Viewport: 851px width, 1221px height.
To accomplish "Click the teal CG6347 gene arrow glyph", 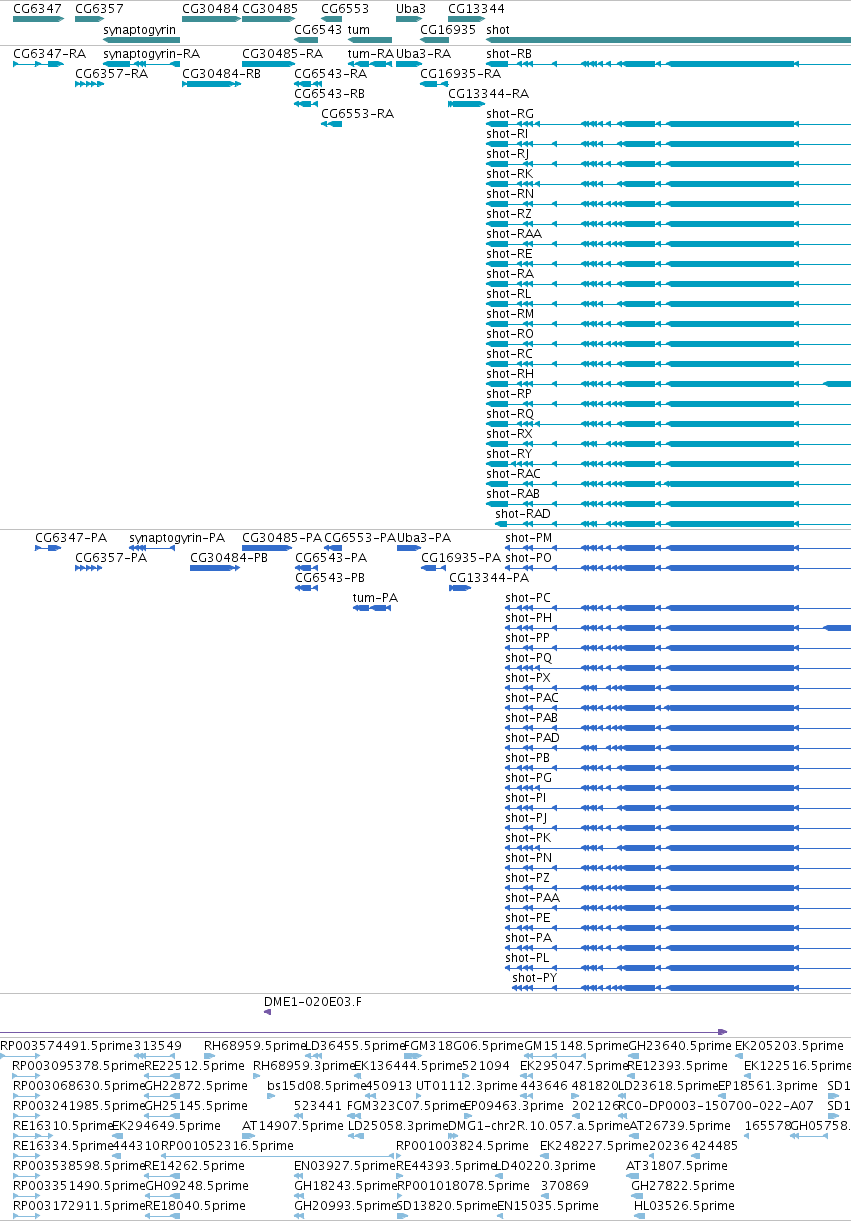I will point(37,18).
